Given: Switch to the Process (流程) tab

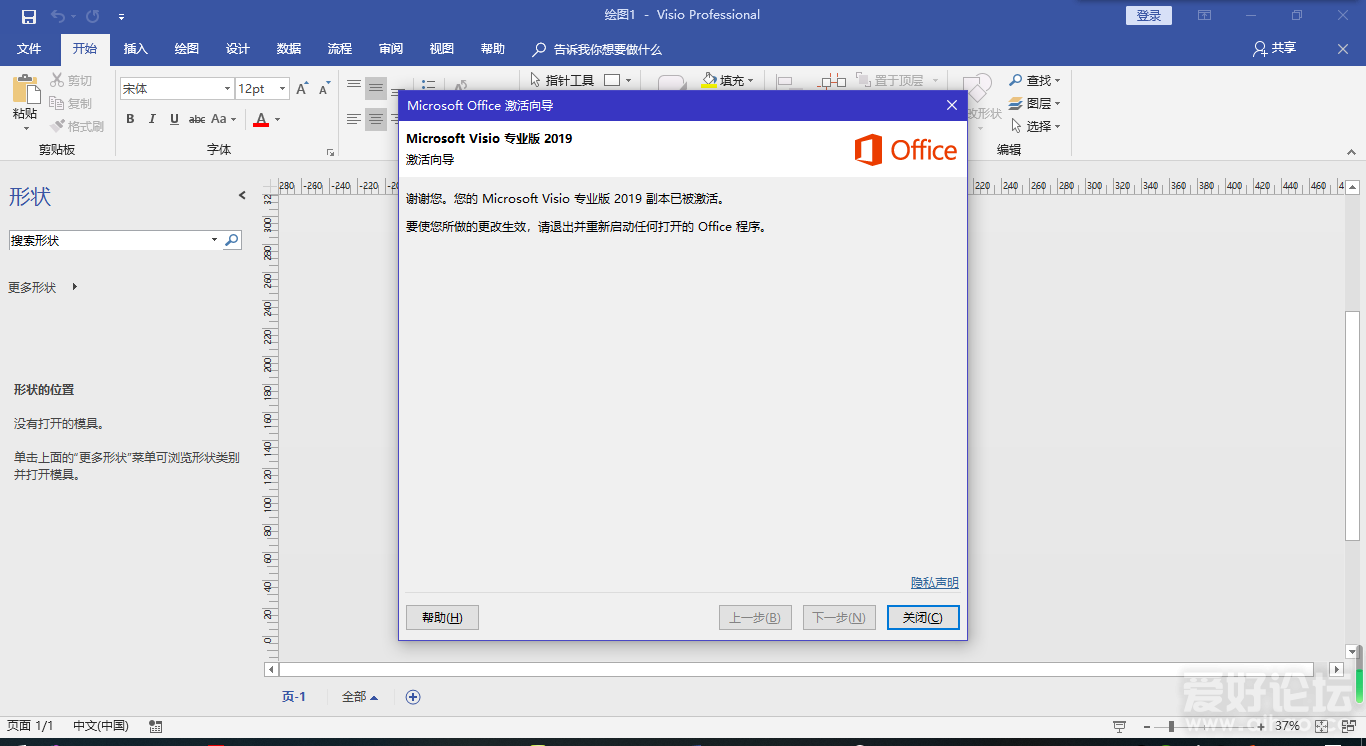Looking at the screenshot, I should 339,49.
